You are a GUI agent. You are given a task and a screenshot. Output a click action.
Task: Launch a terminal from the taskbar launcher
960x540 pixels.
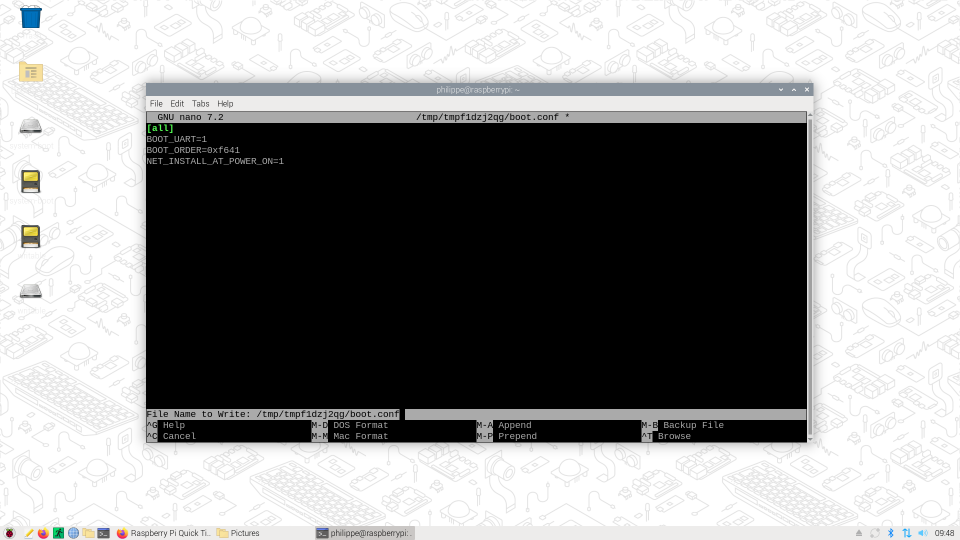pyautogui.click(x=103, y=533)
